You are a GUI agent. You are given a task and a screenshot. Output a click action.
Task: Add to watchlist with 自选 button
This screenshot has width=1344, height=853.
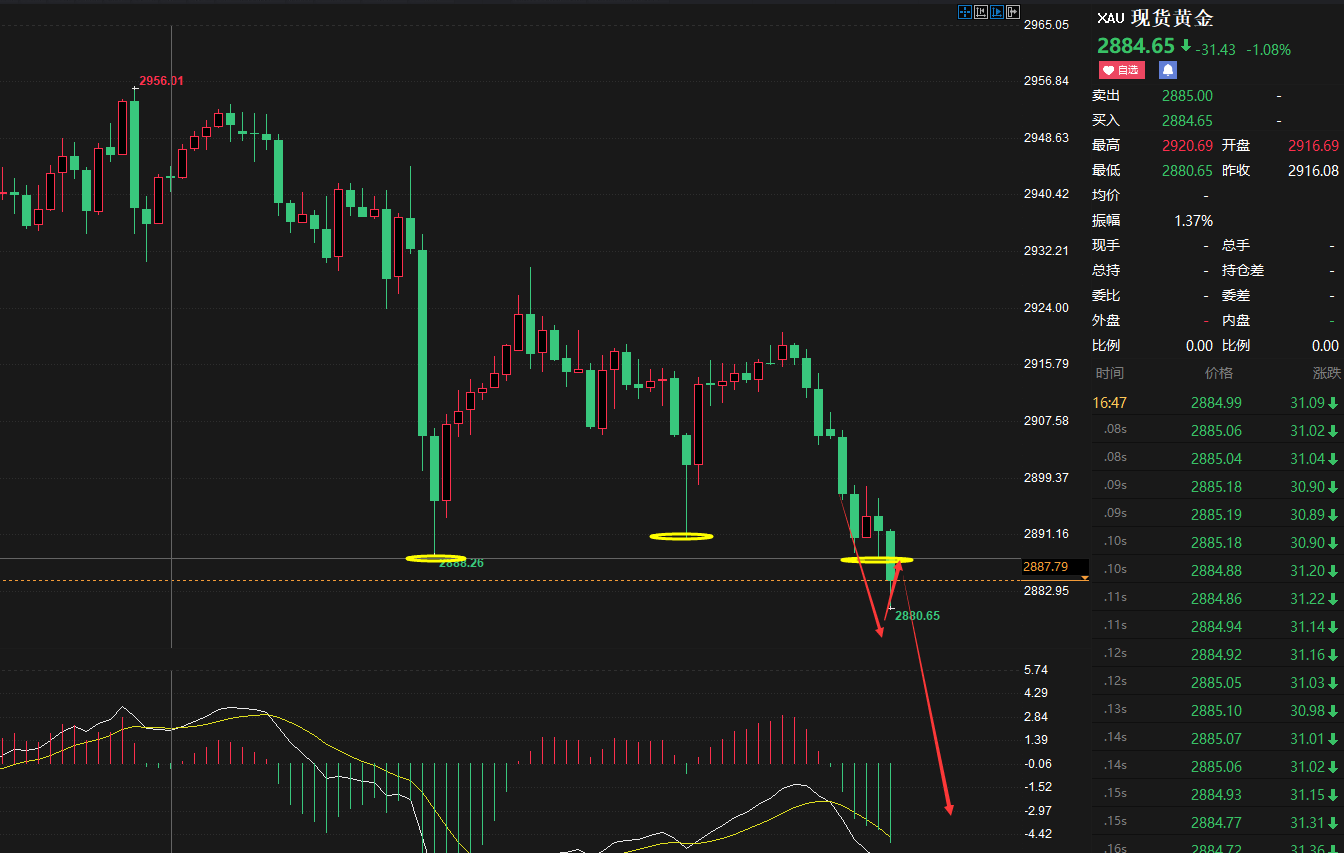point(1121,70)
